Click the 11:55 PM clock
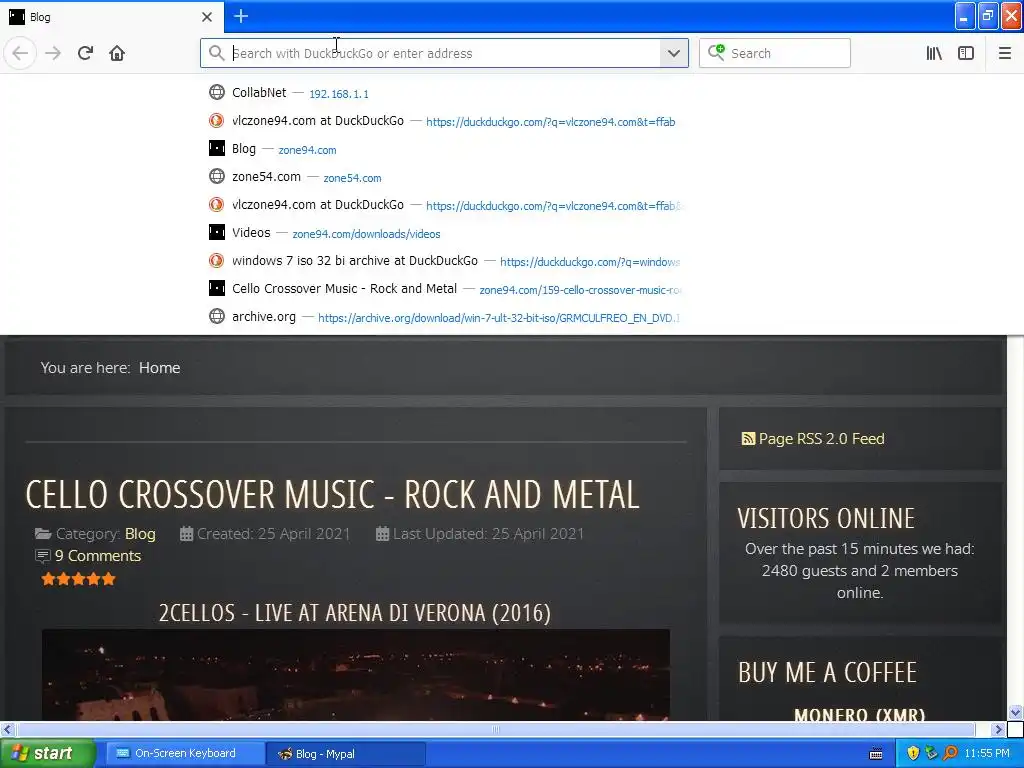 (x=987, y=754)
